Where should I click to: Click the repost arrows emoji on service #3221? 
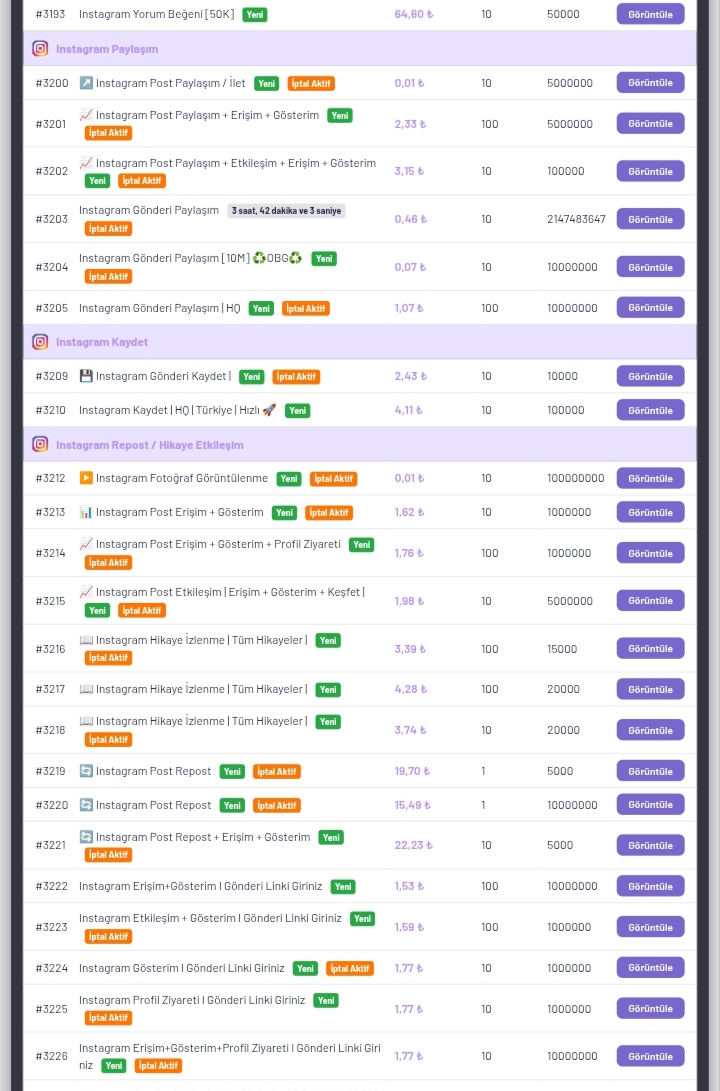pos(86,837)
